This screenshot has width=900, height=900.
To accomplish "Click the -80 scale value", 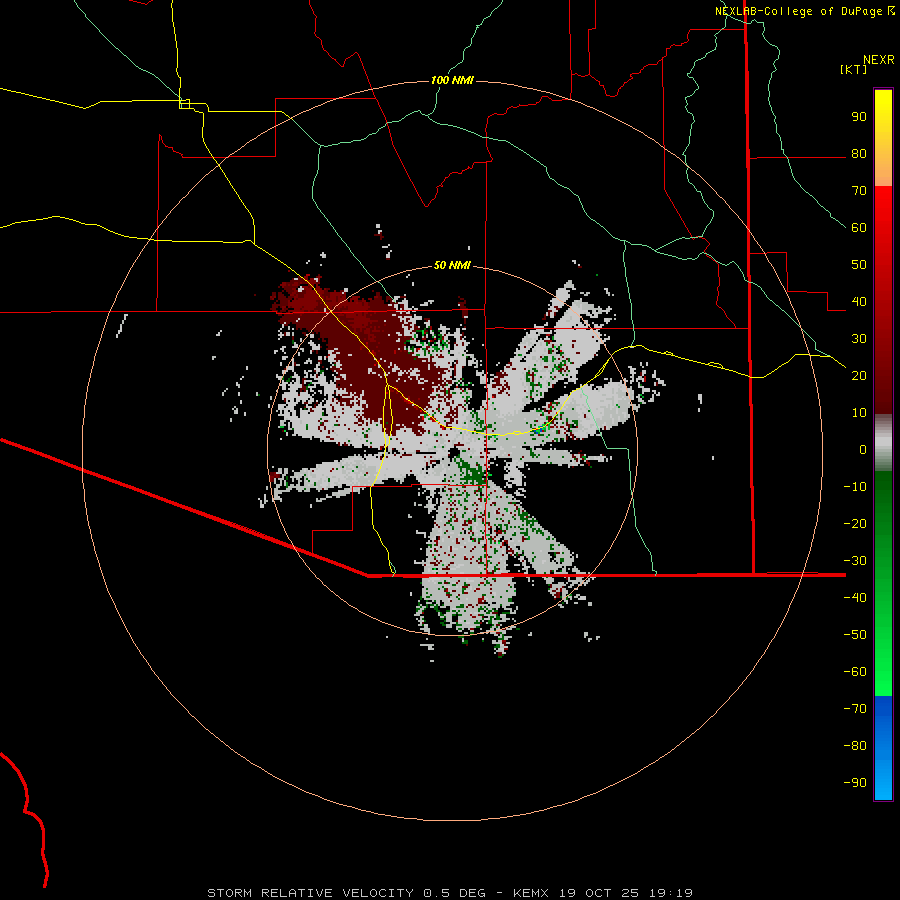I will [855, 746].
